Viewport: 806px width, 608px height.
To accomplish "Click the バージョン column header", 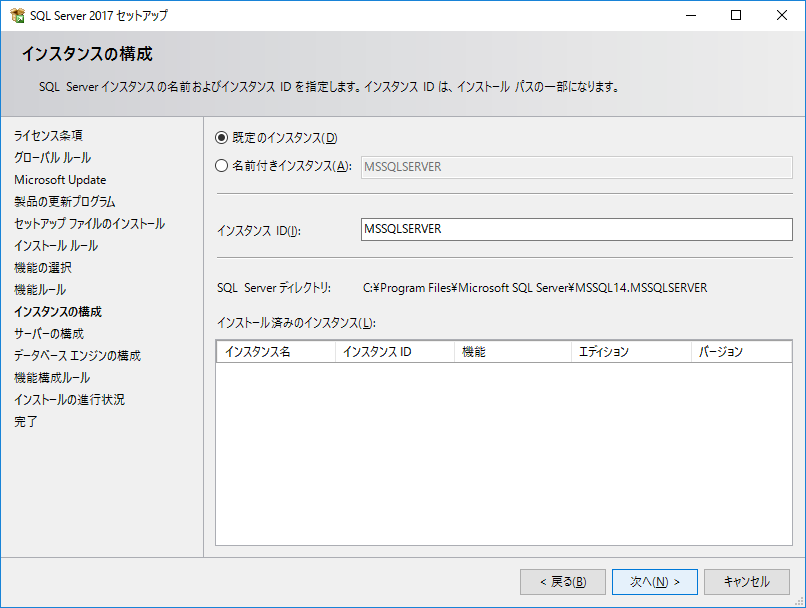I will [x=742, y=352].
